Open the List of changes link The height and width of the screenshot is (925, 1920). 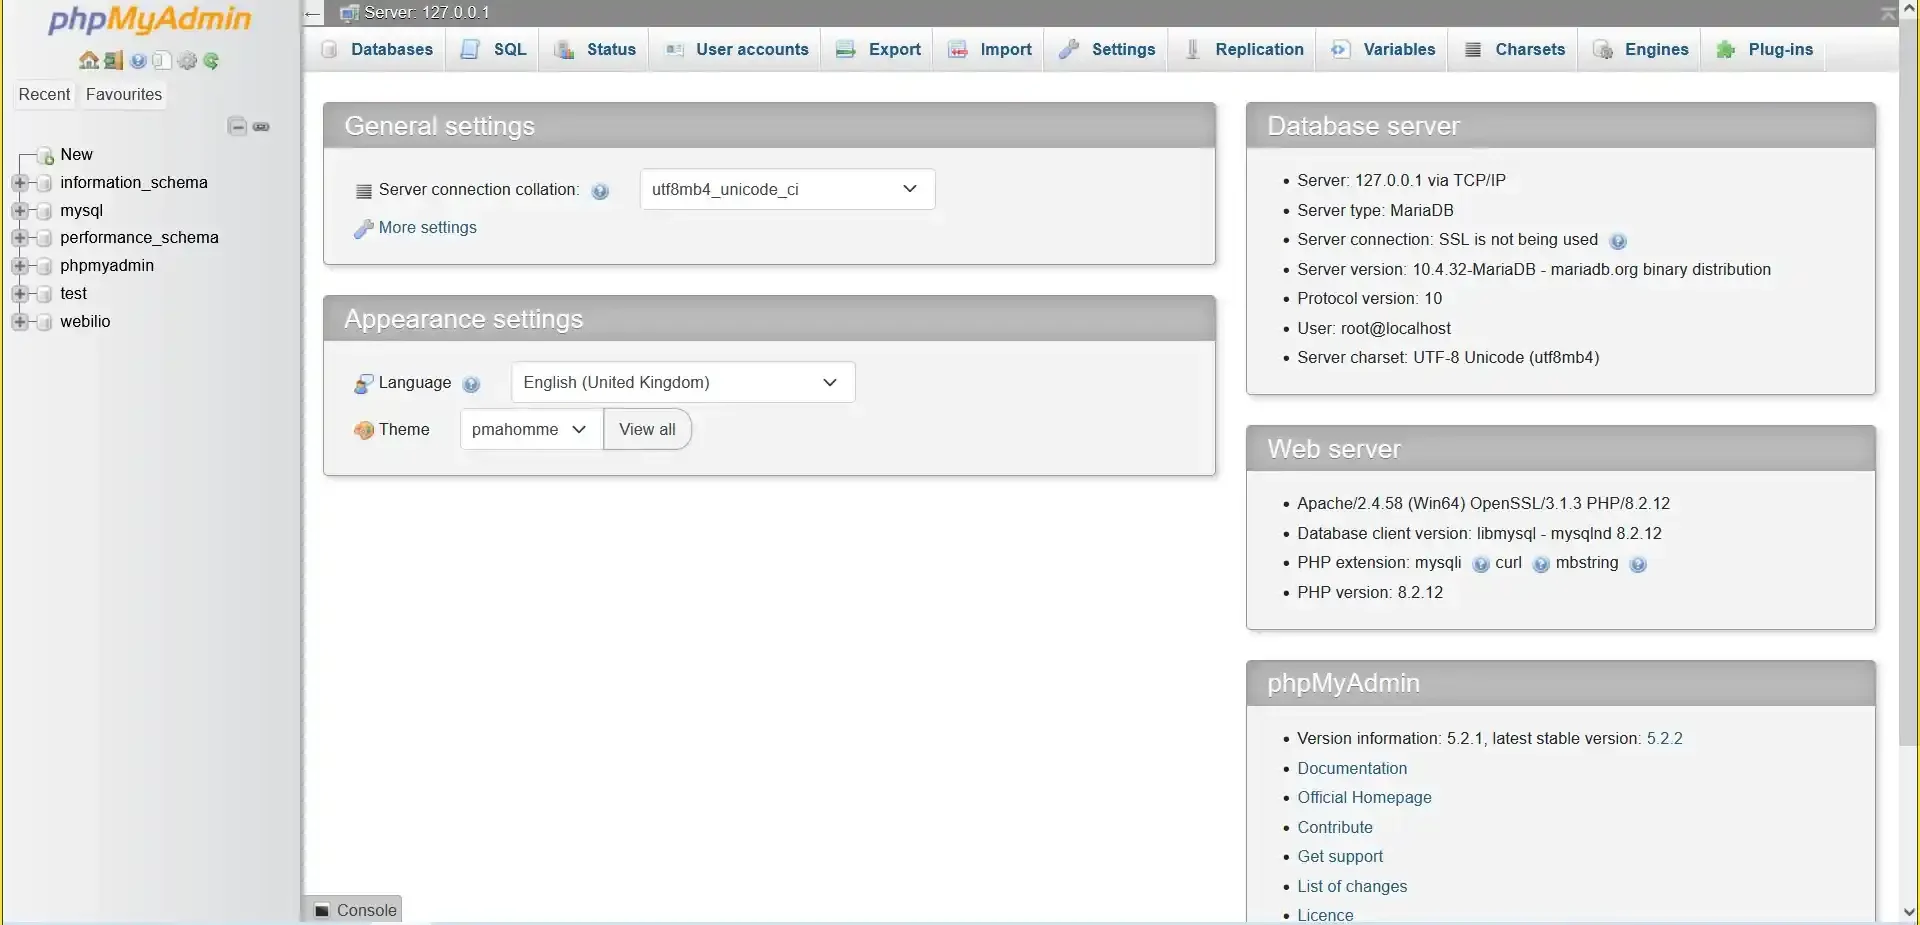1352,887
